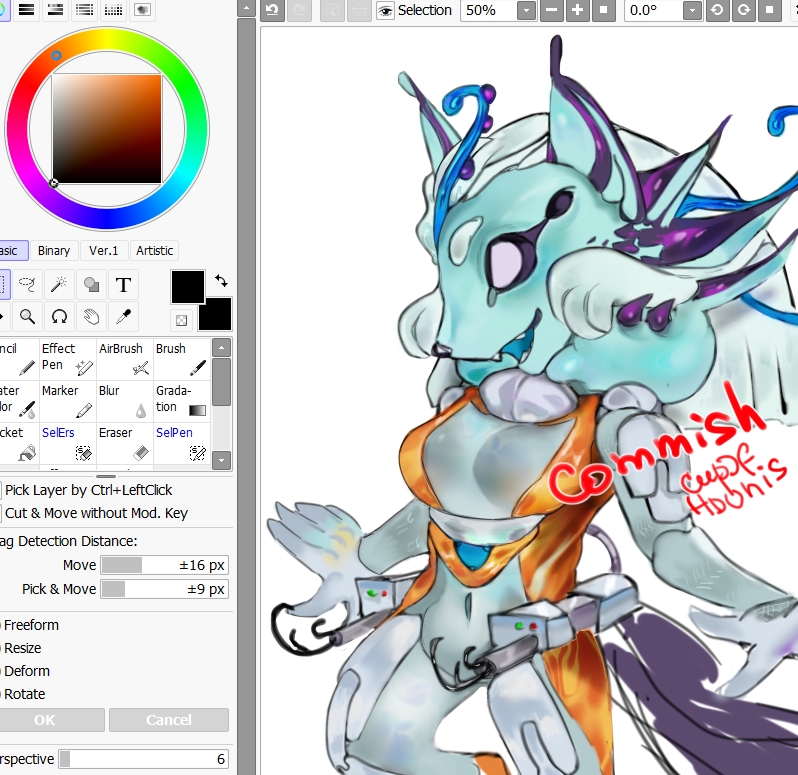Open the 50% zoom level dropdown
This screenshot has height=775, width=798.
point(527,11)
